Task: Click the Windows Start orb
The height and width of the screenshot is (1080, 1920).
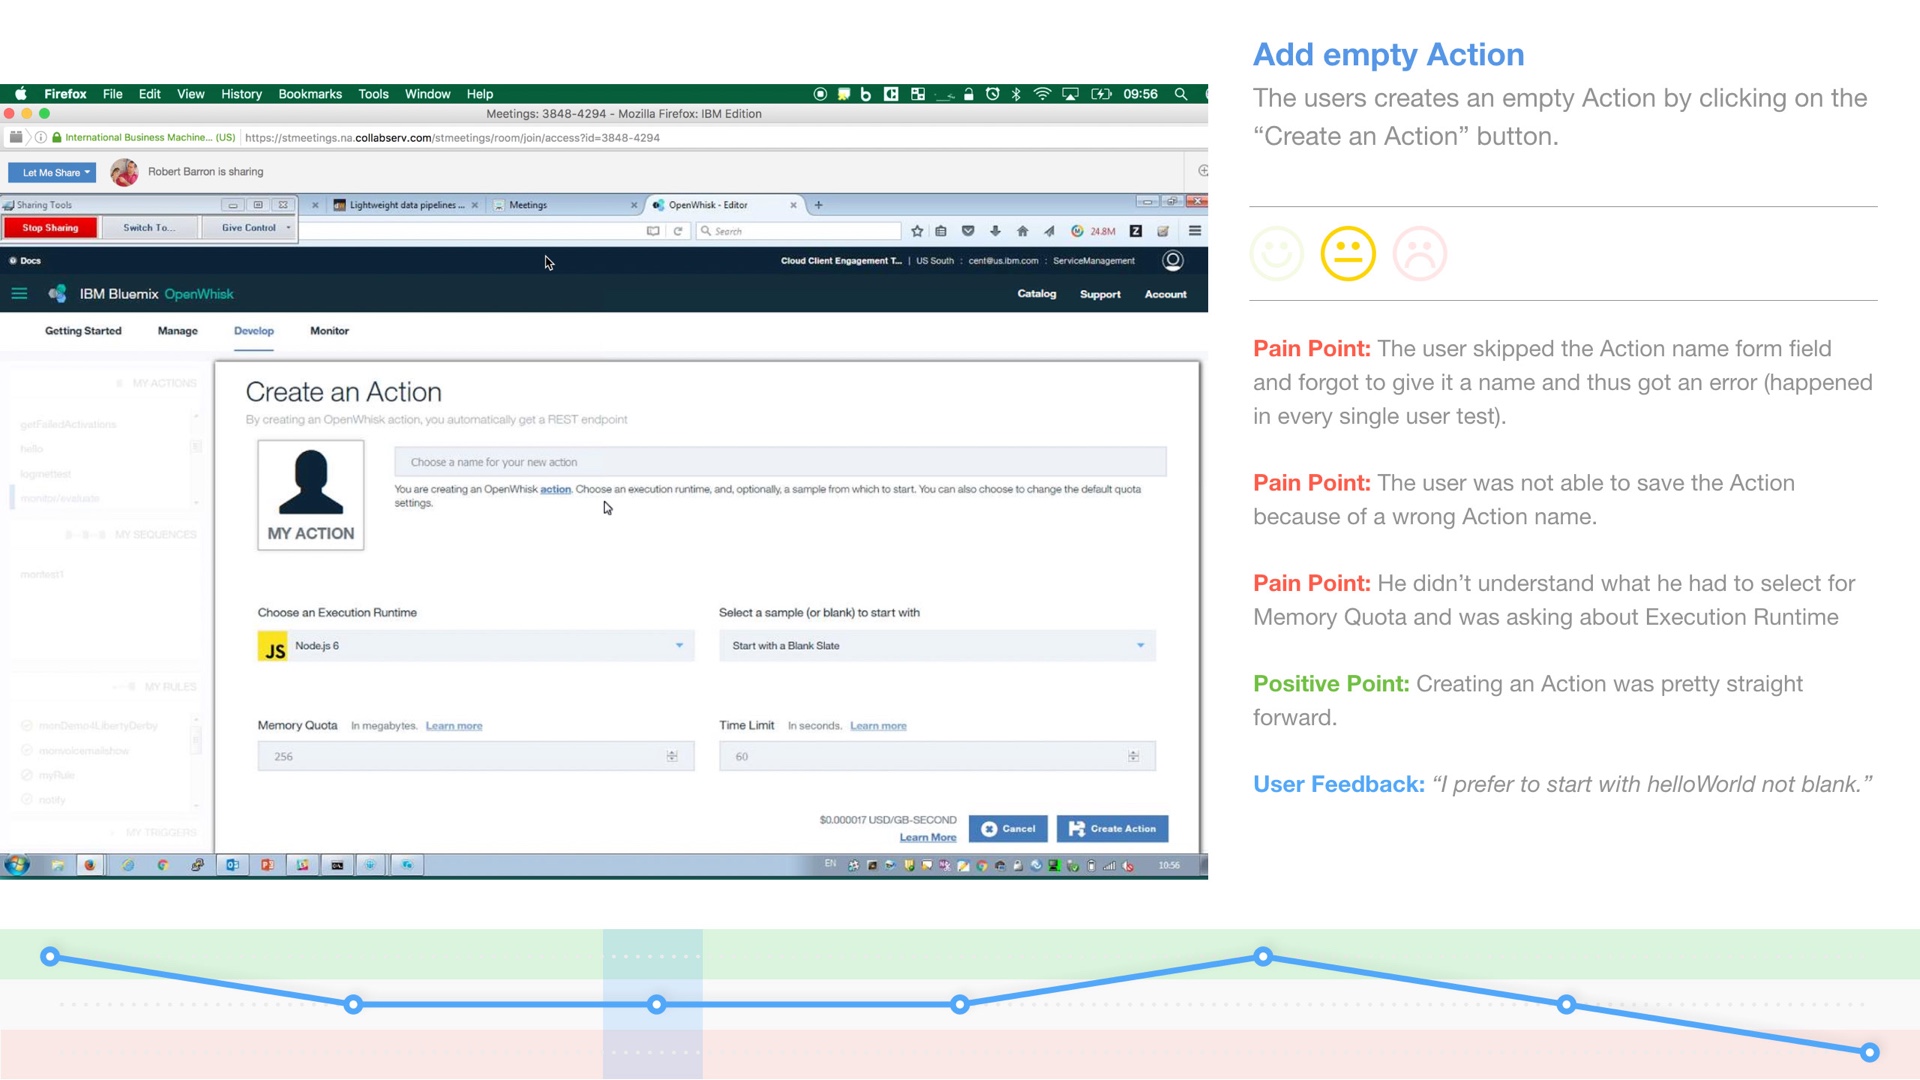Action: 17,865
